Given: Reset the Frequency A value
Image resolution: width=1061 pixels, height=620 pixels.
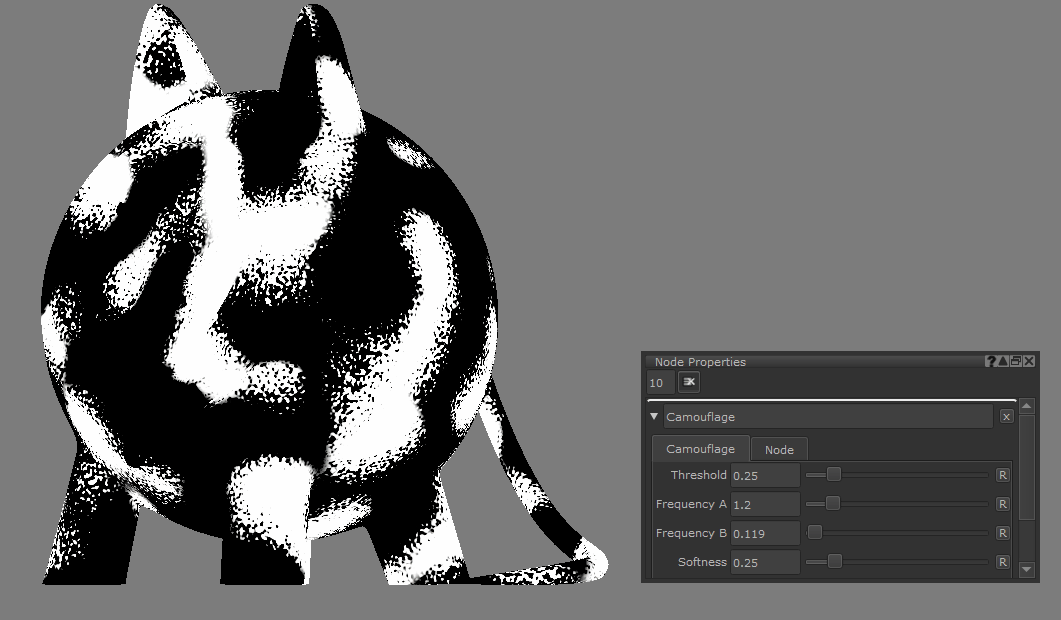Looking at the screenshot, I should coord(1002,504).
